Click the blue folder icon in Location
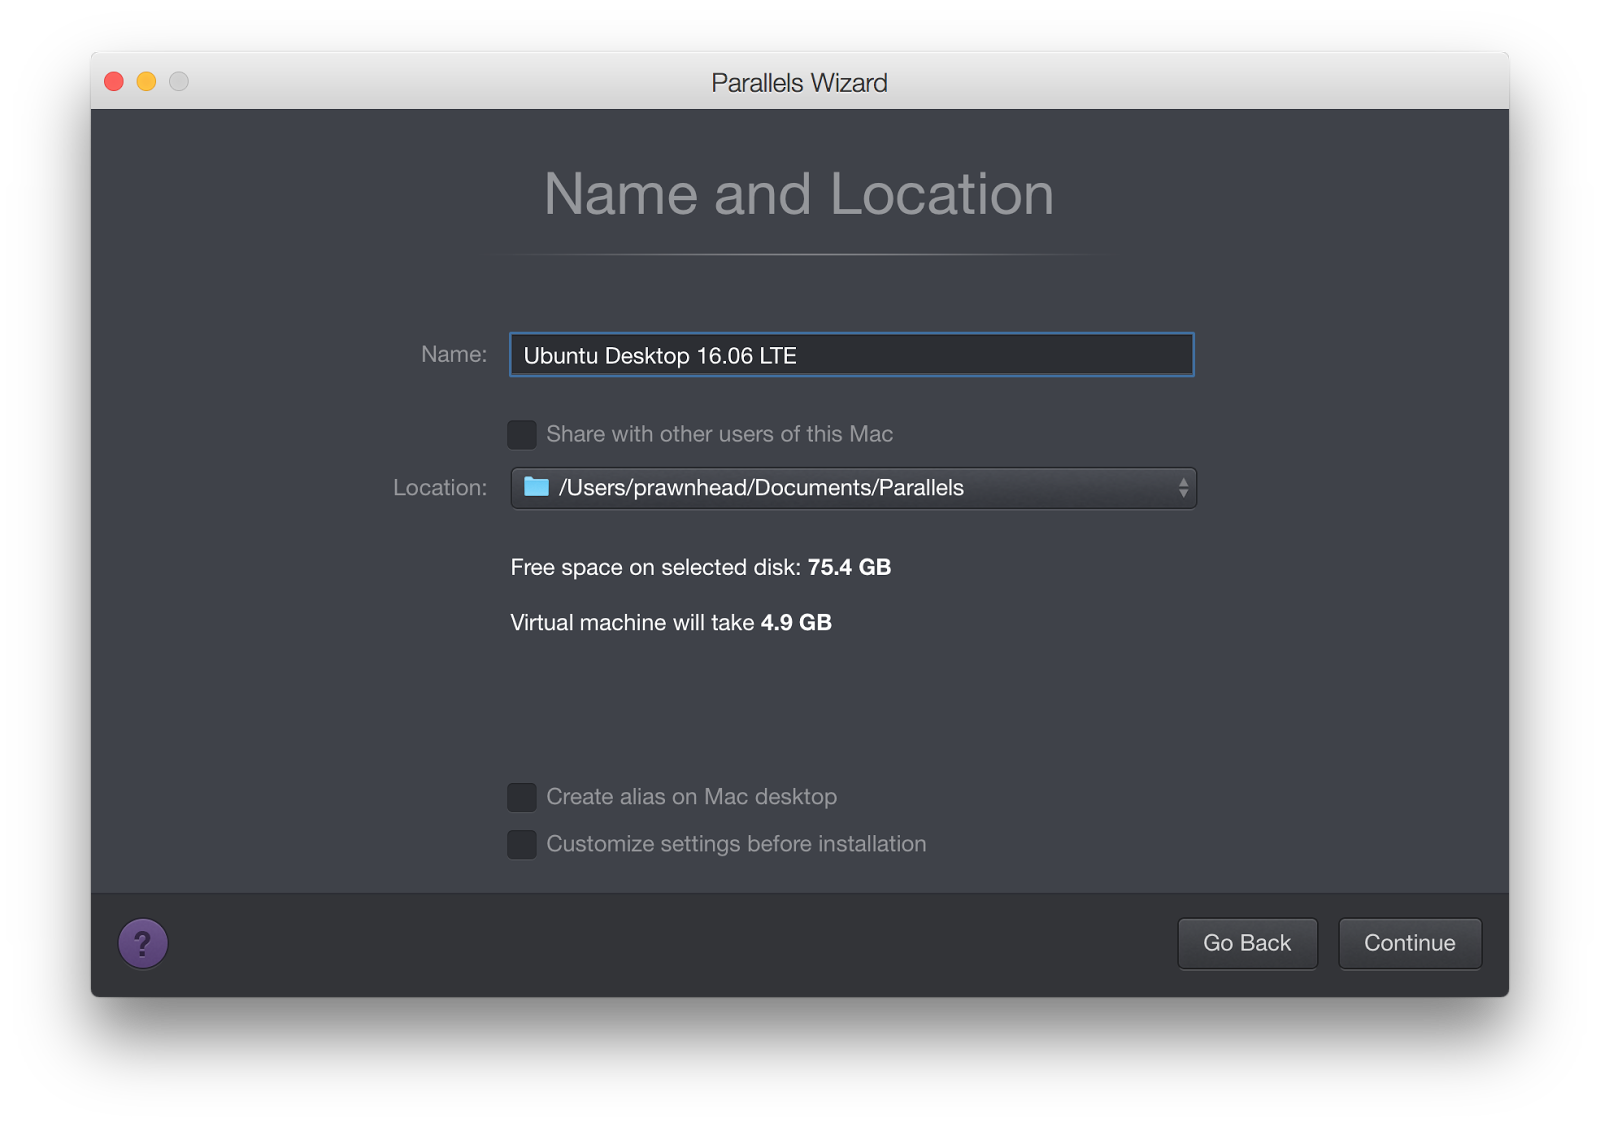This screenshot has width=1600, height=1127. point(537,487)
